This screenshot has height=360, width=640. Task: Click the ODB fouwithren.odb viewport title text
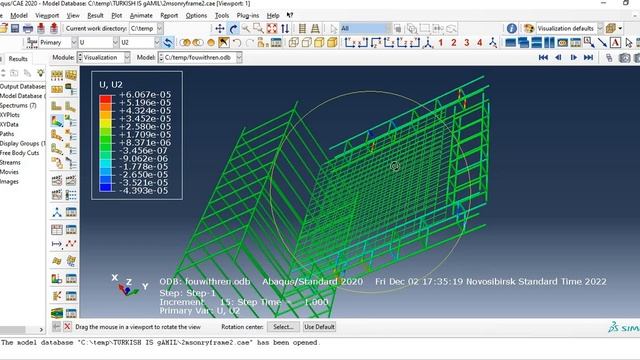coord(204,282)
